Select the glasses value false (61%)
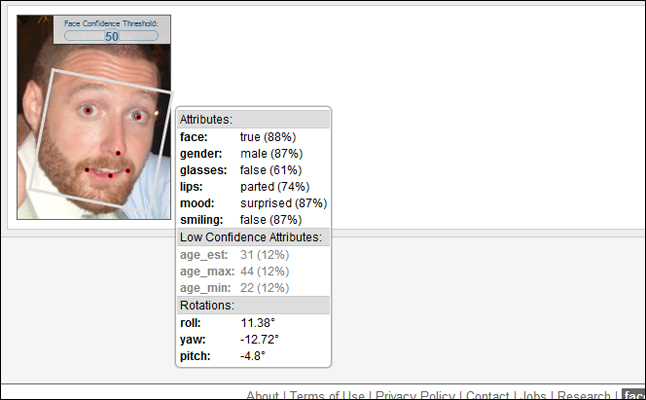The height and width of the screenshot is (400, 646). tap(271, 170)
